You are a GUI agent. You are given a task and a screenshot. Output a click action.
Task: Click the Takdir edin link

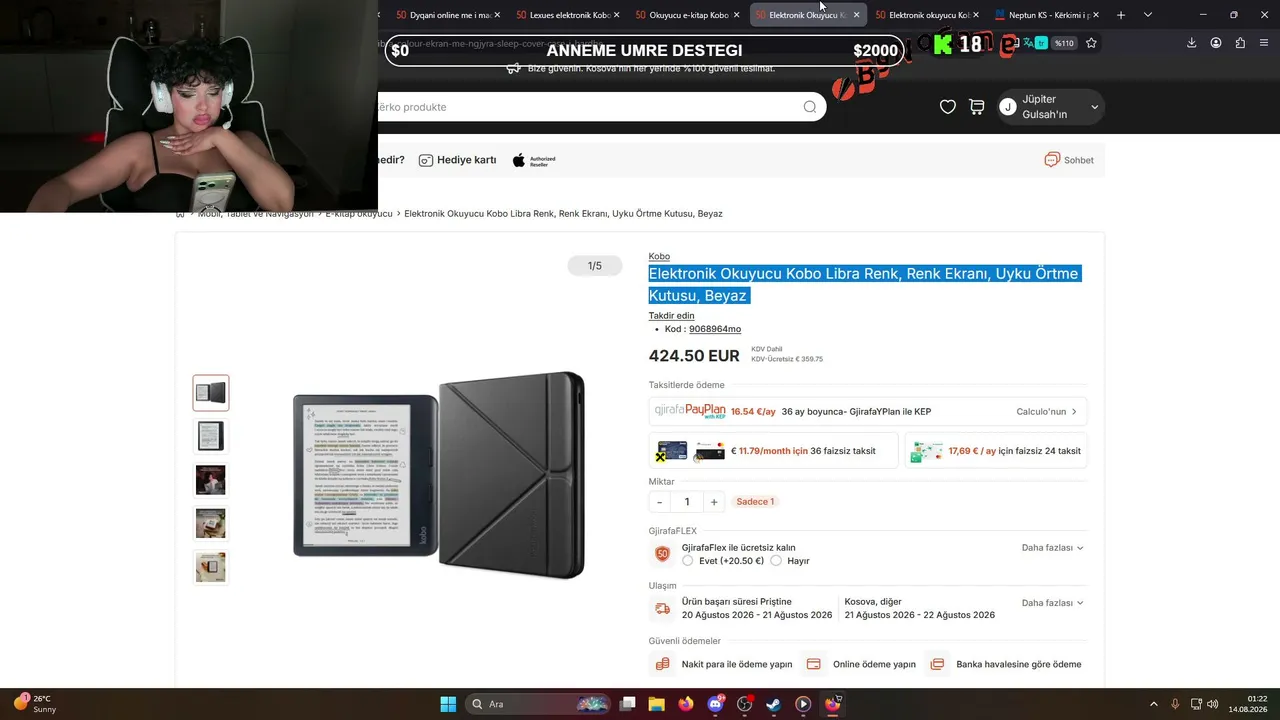671,316
